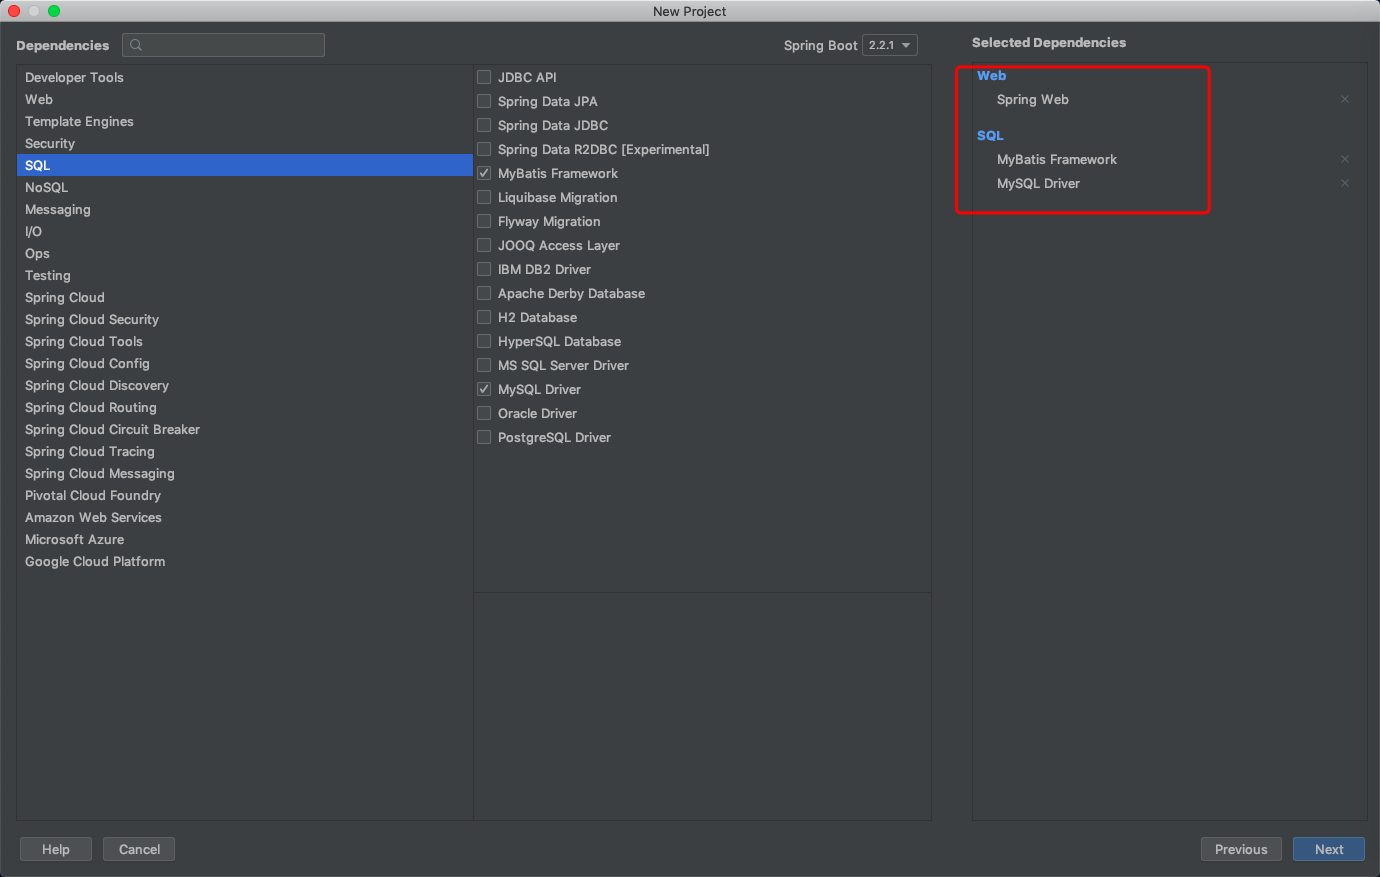Open Messaging category
The width and height of the screenshot is (1380, 877).
coord(245,209)
